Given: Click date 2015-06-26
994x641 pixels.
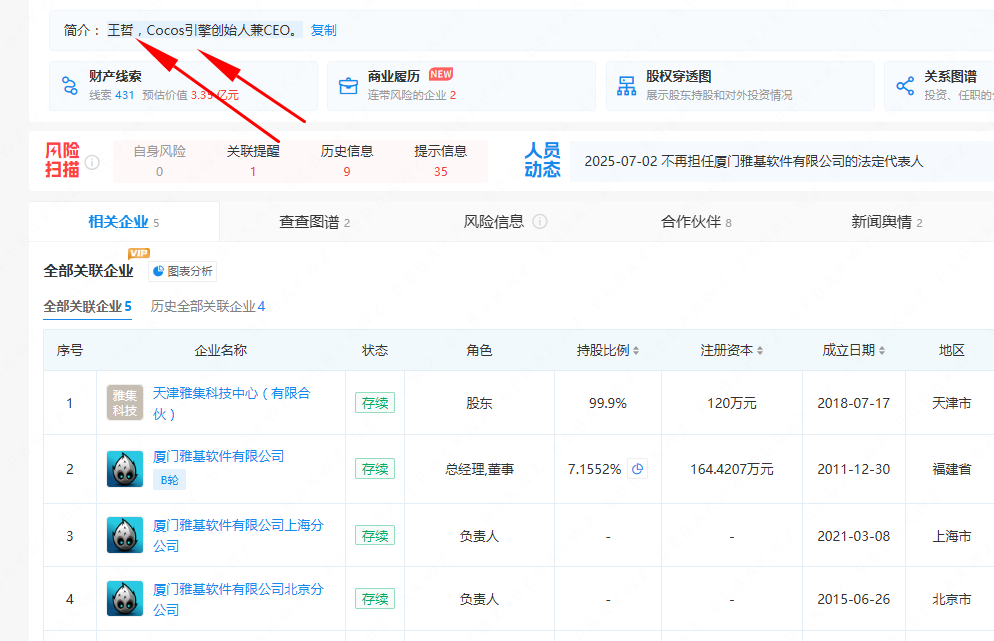Looking at the screenshot, I should (853, 599).
